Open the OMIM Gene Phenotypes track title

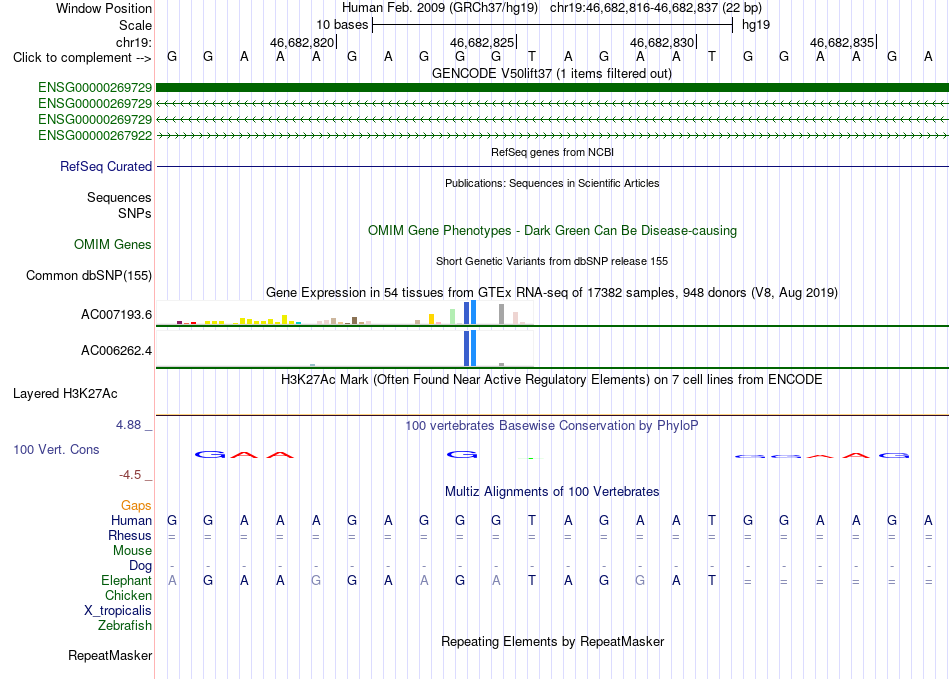(552, 231)
